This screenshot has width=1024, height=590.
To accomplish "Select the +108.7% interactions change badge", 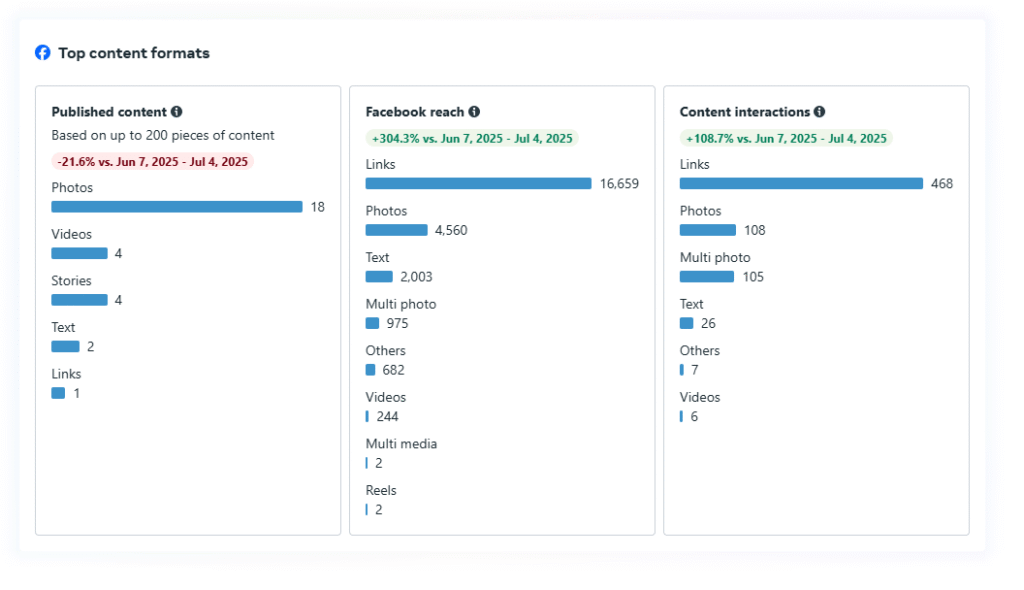I will click(x=786, y=138).
